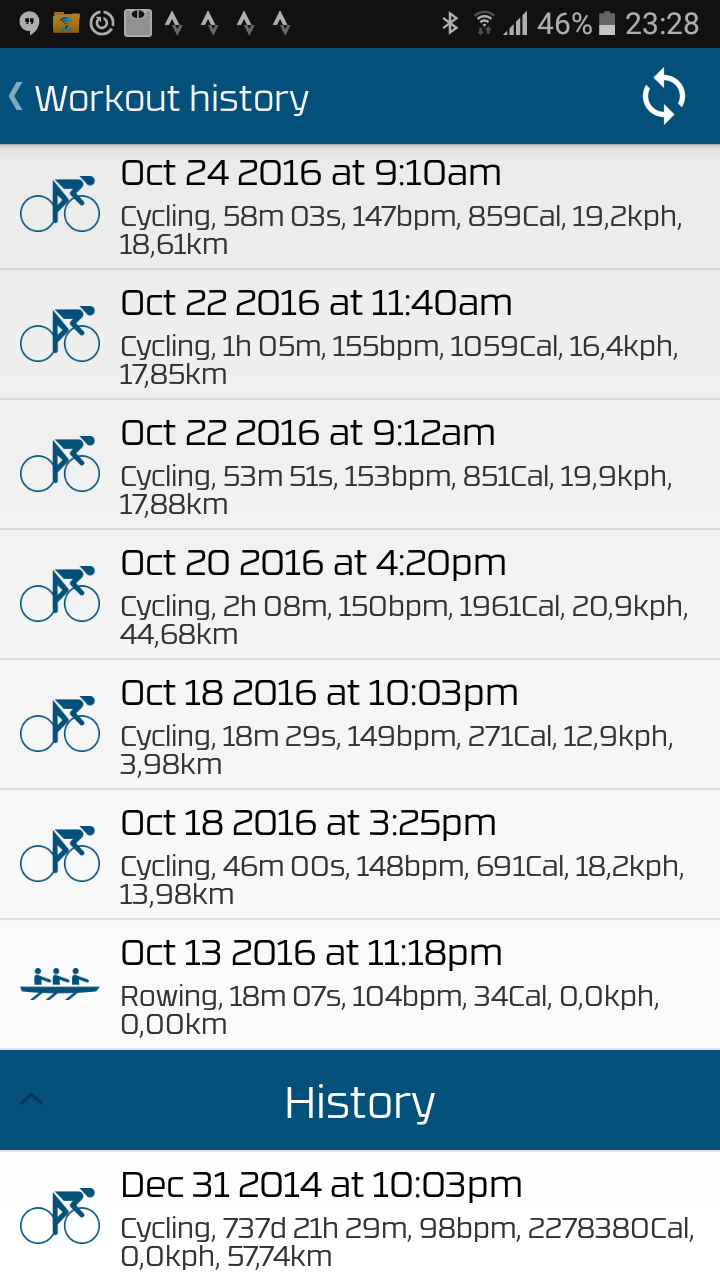Go back using Workout history chevron

[x=15, y=97]
